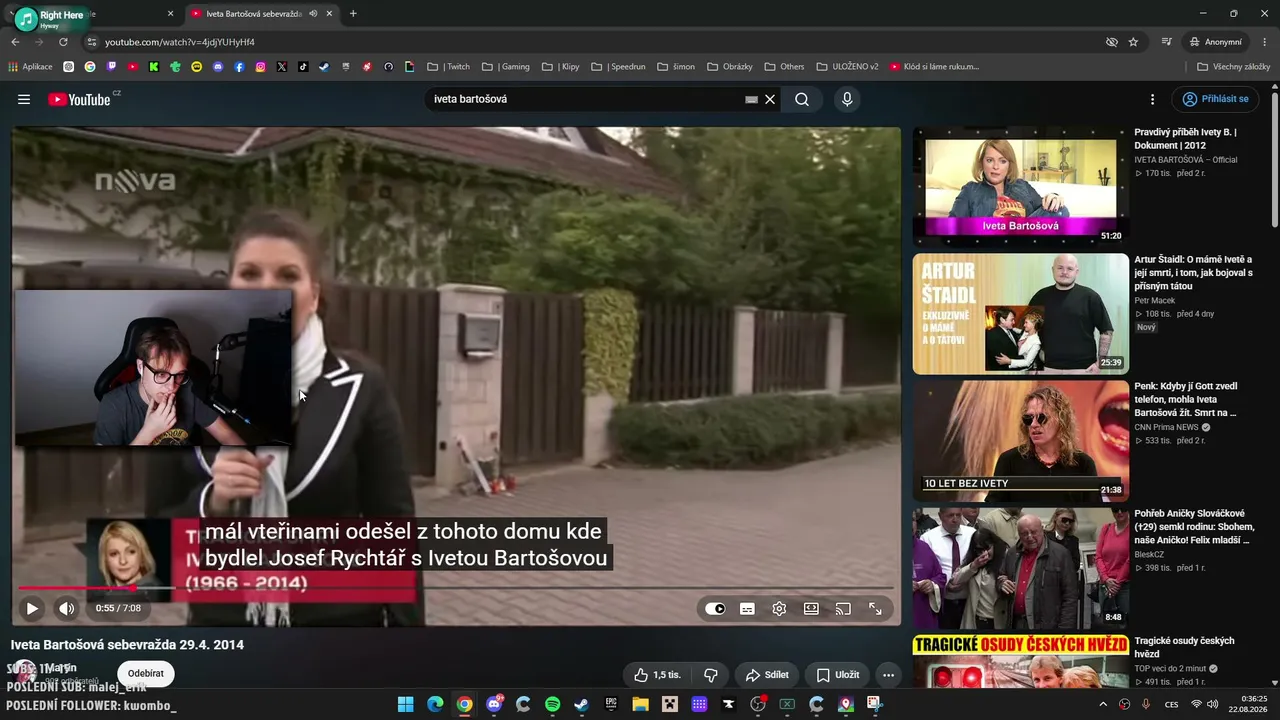Image resolution: width=1280 pixels, height=720 pixels.
Task: Switch to theater mode
Action: pyautogui.click(x=811, y=608)
